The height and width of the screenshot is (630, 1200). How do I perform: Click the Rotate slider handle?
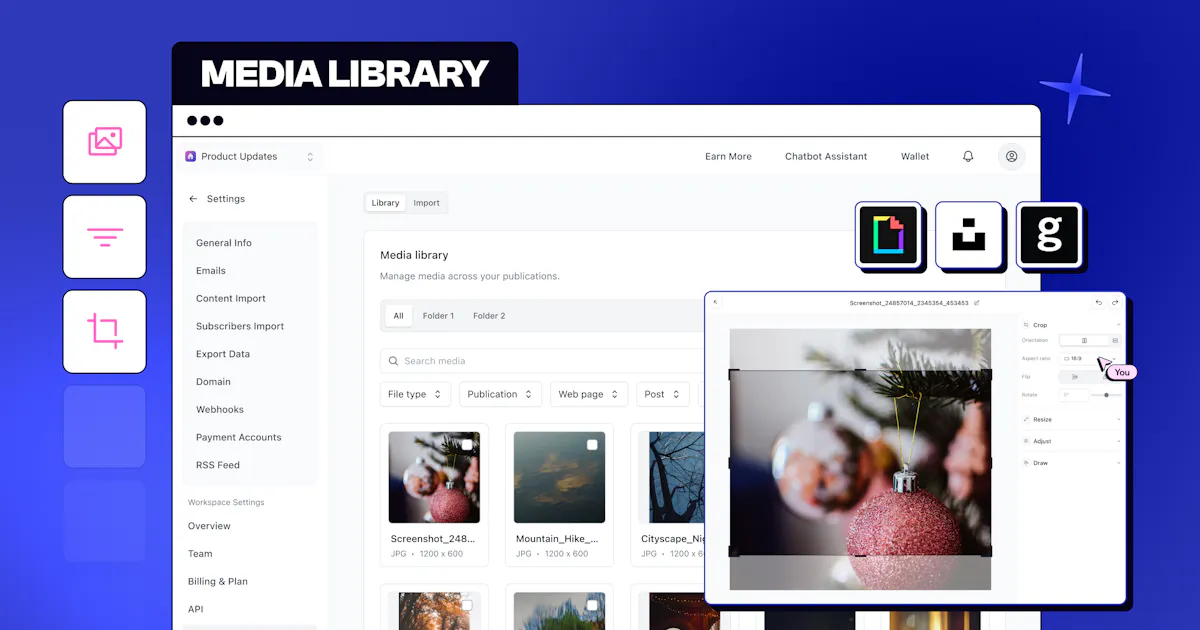(x=1106, y=395)
